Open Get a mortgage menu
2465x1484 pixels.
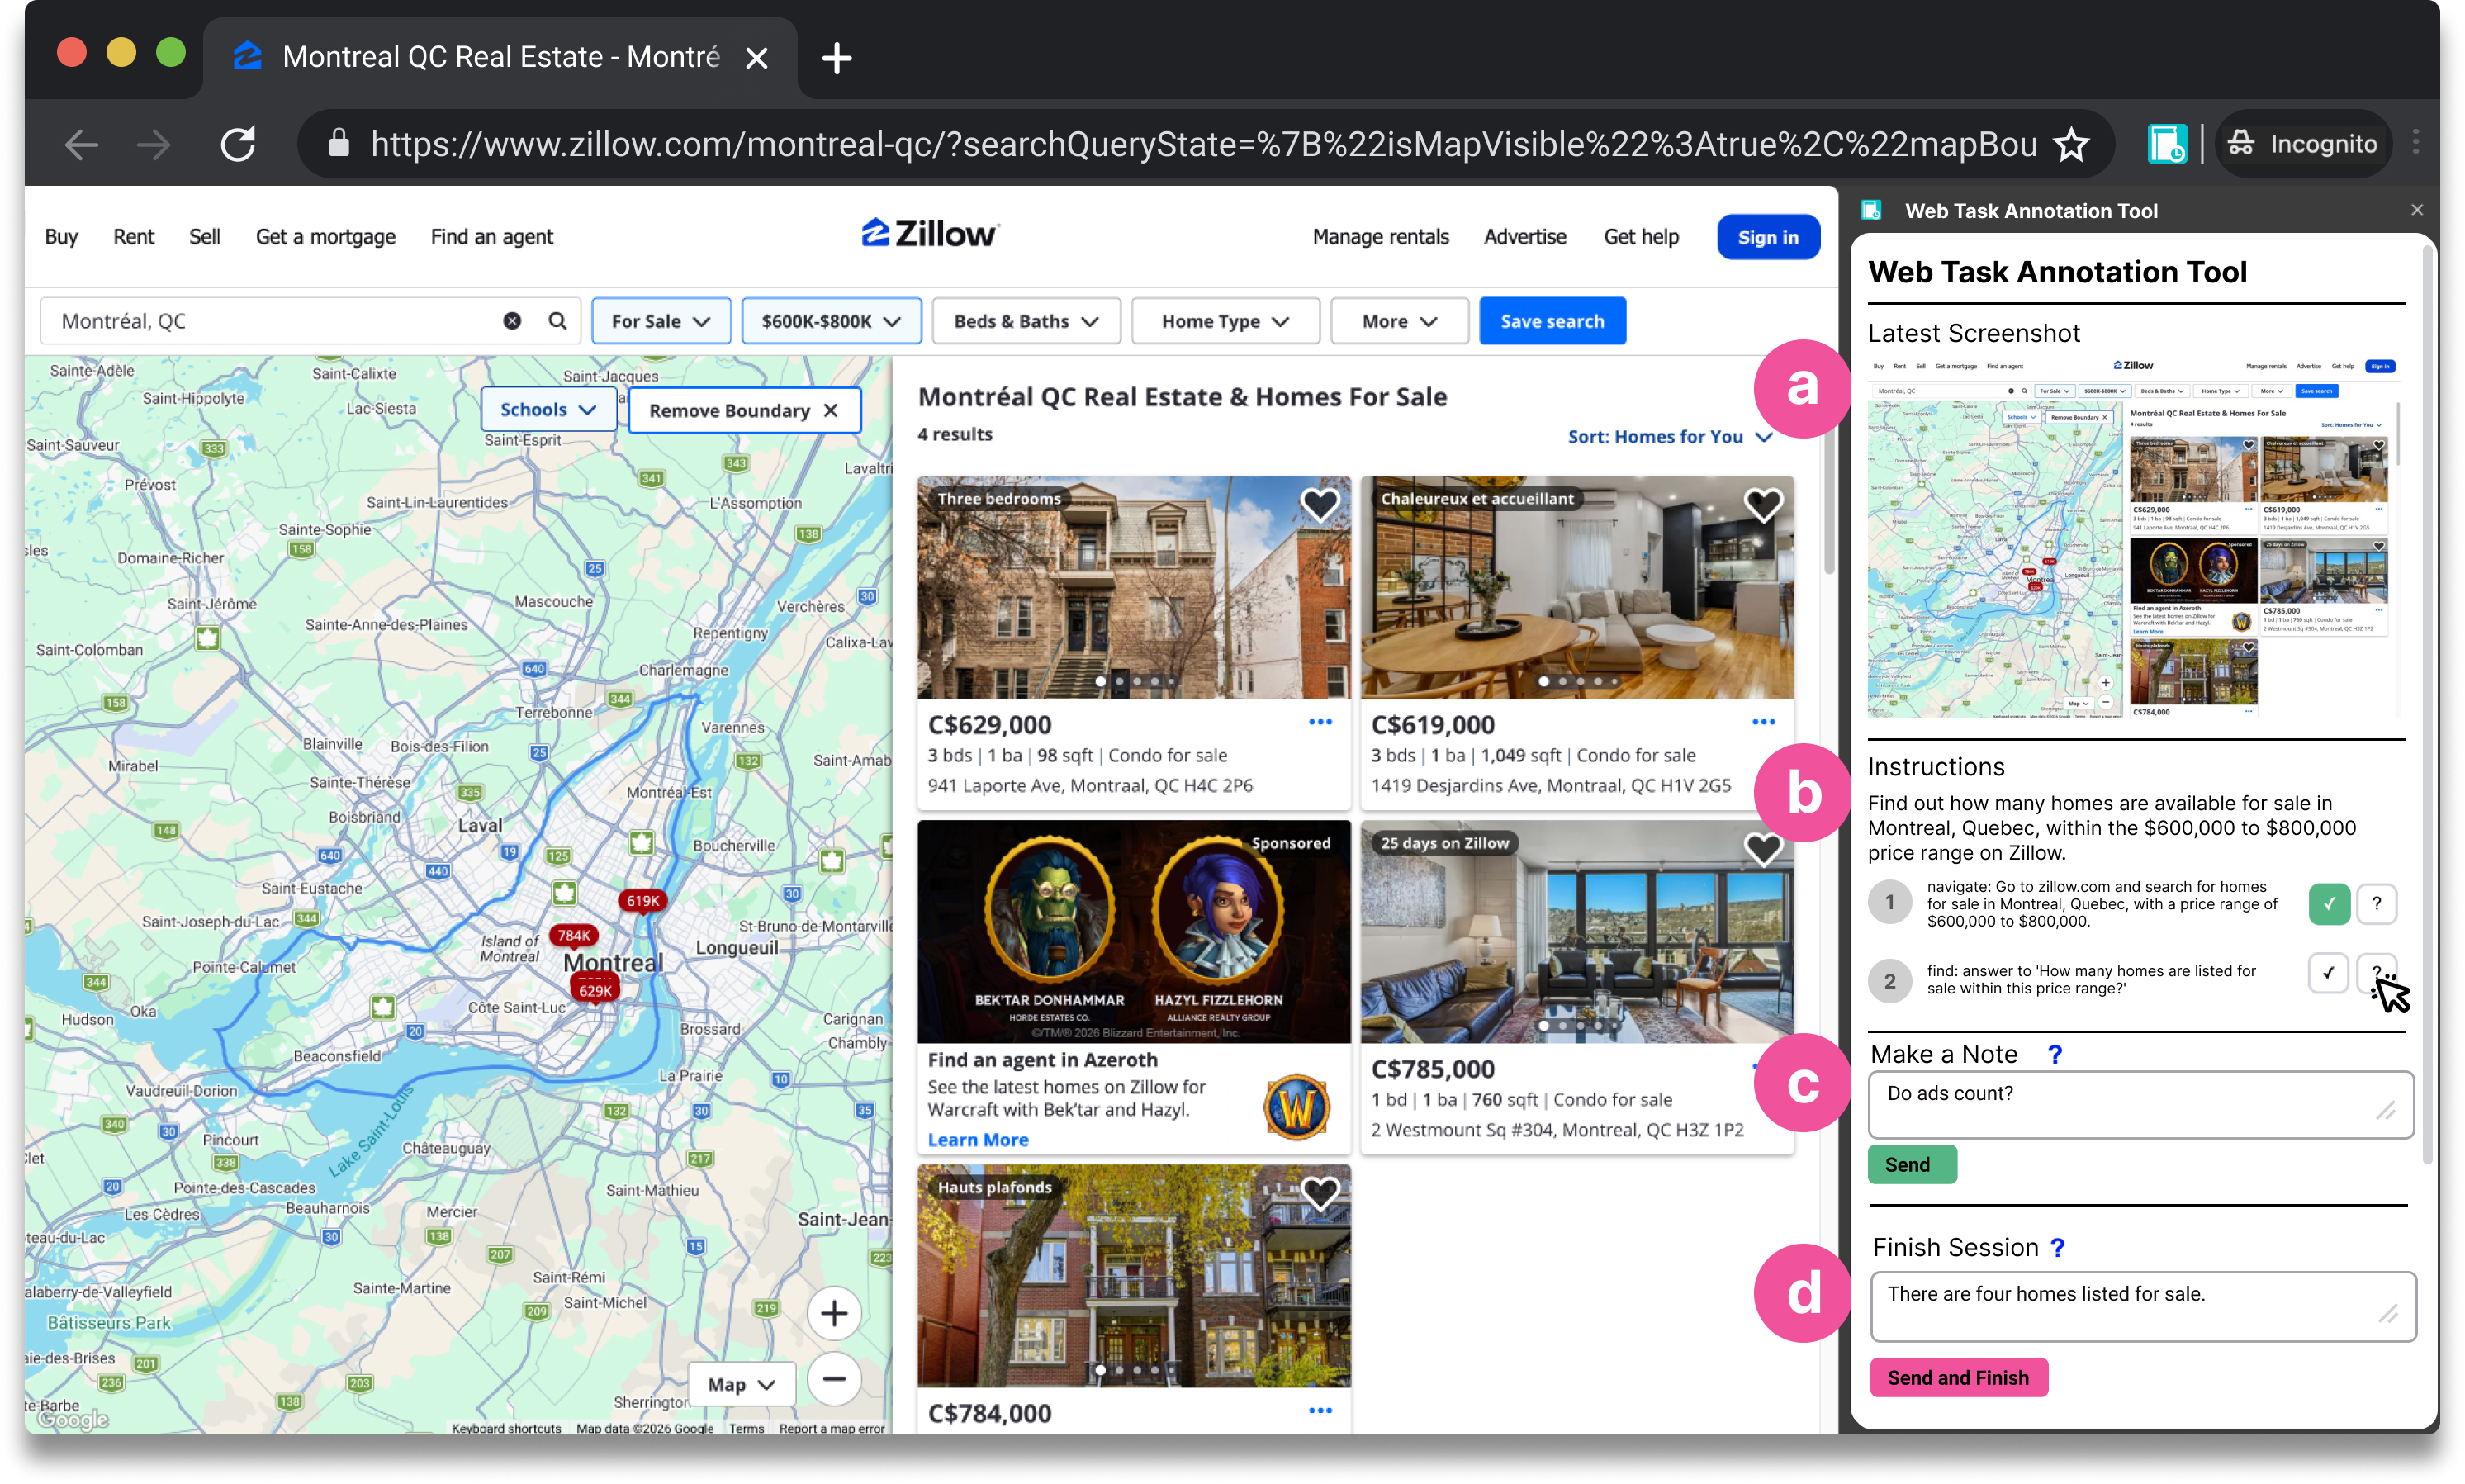(x=325, y=237)
